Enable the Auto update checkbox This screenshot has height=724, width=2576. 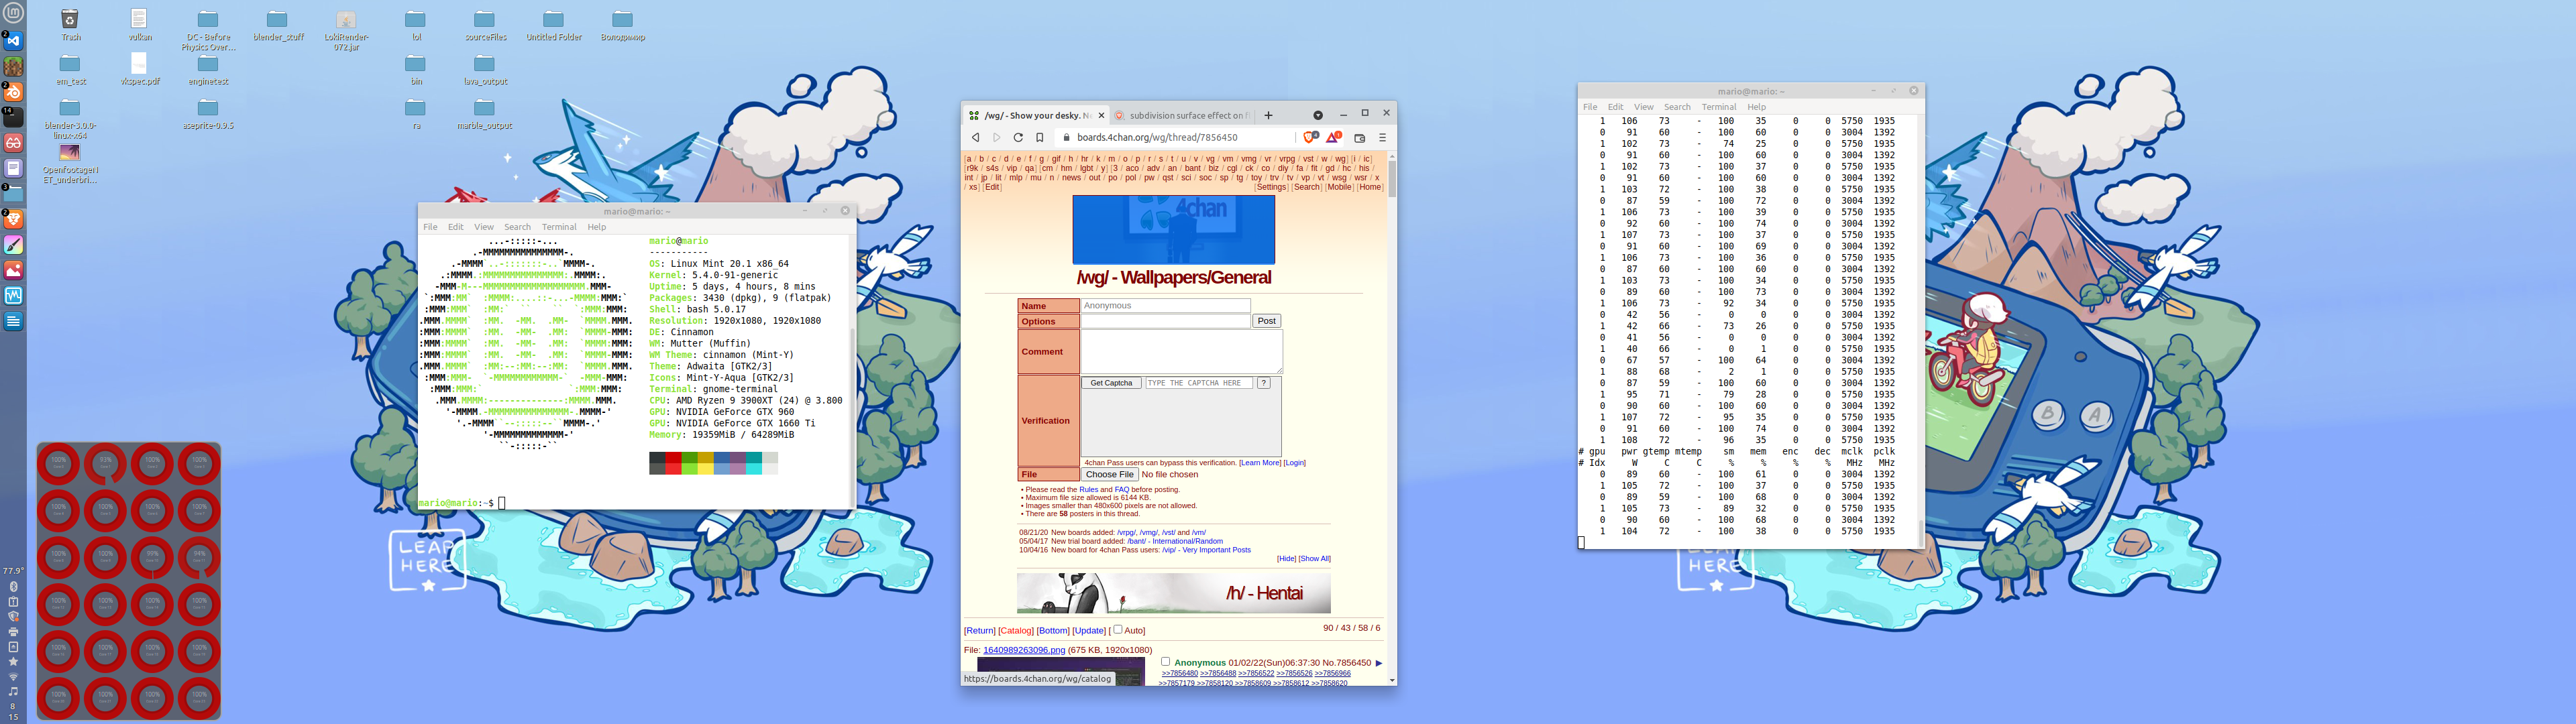tap(1118, 629)
